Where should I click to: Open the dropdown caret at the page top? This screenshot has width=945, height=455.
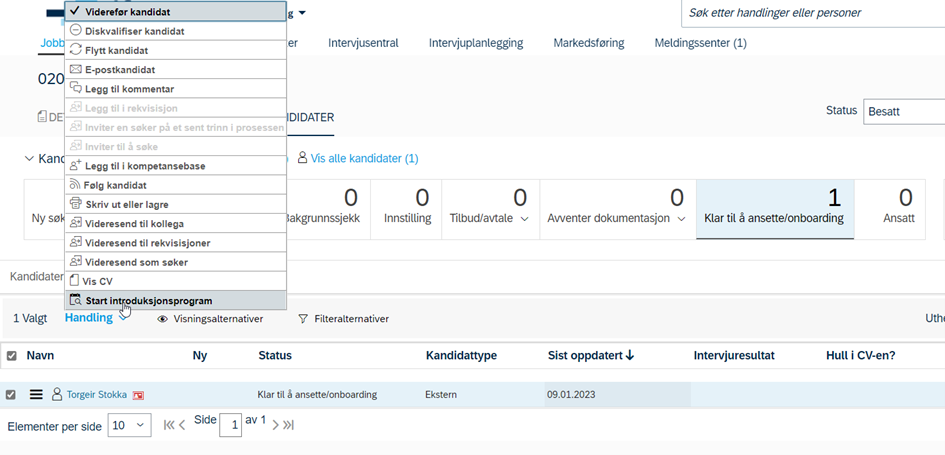click(302, 13)
